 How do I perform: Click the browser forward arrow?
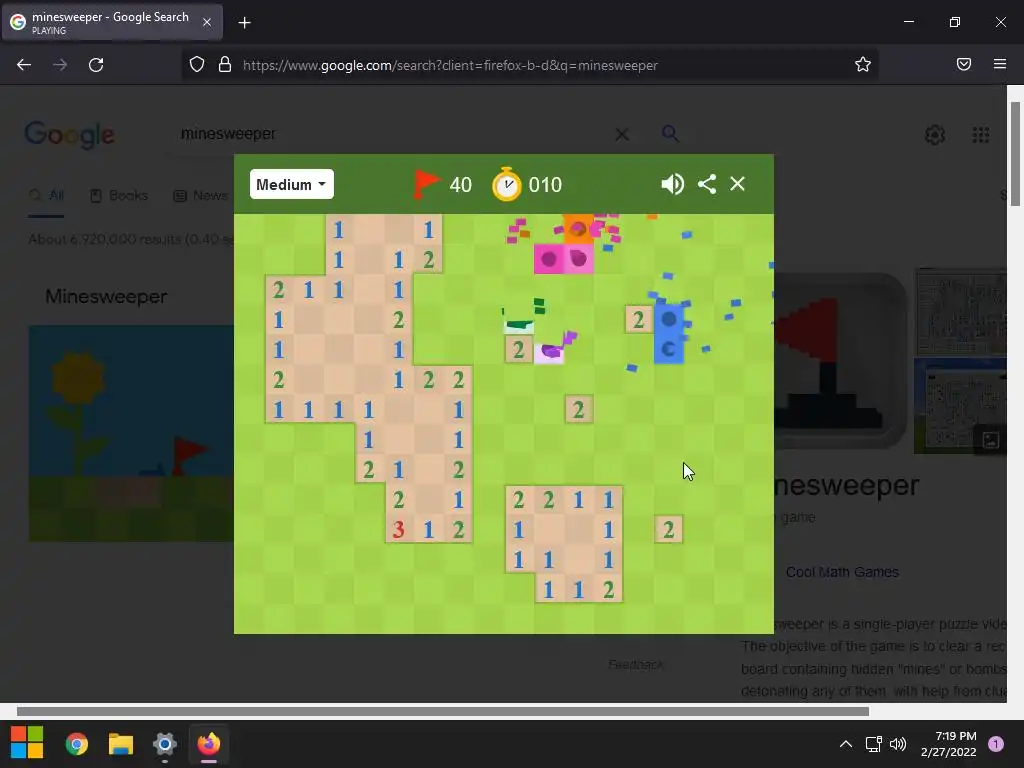pos(60,65)
